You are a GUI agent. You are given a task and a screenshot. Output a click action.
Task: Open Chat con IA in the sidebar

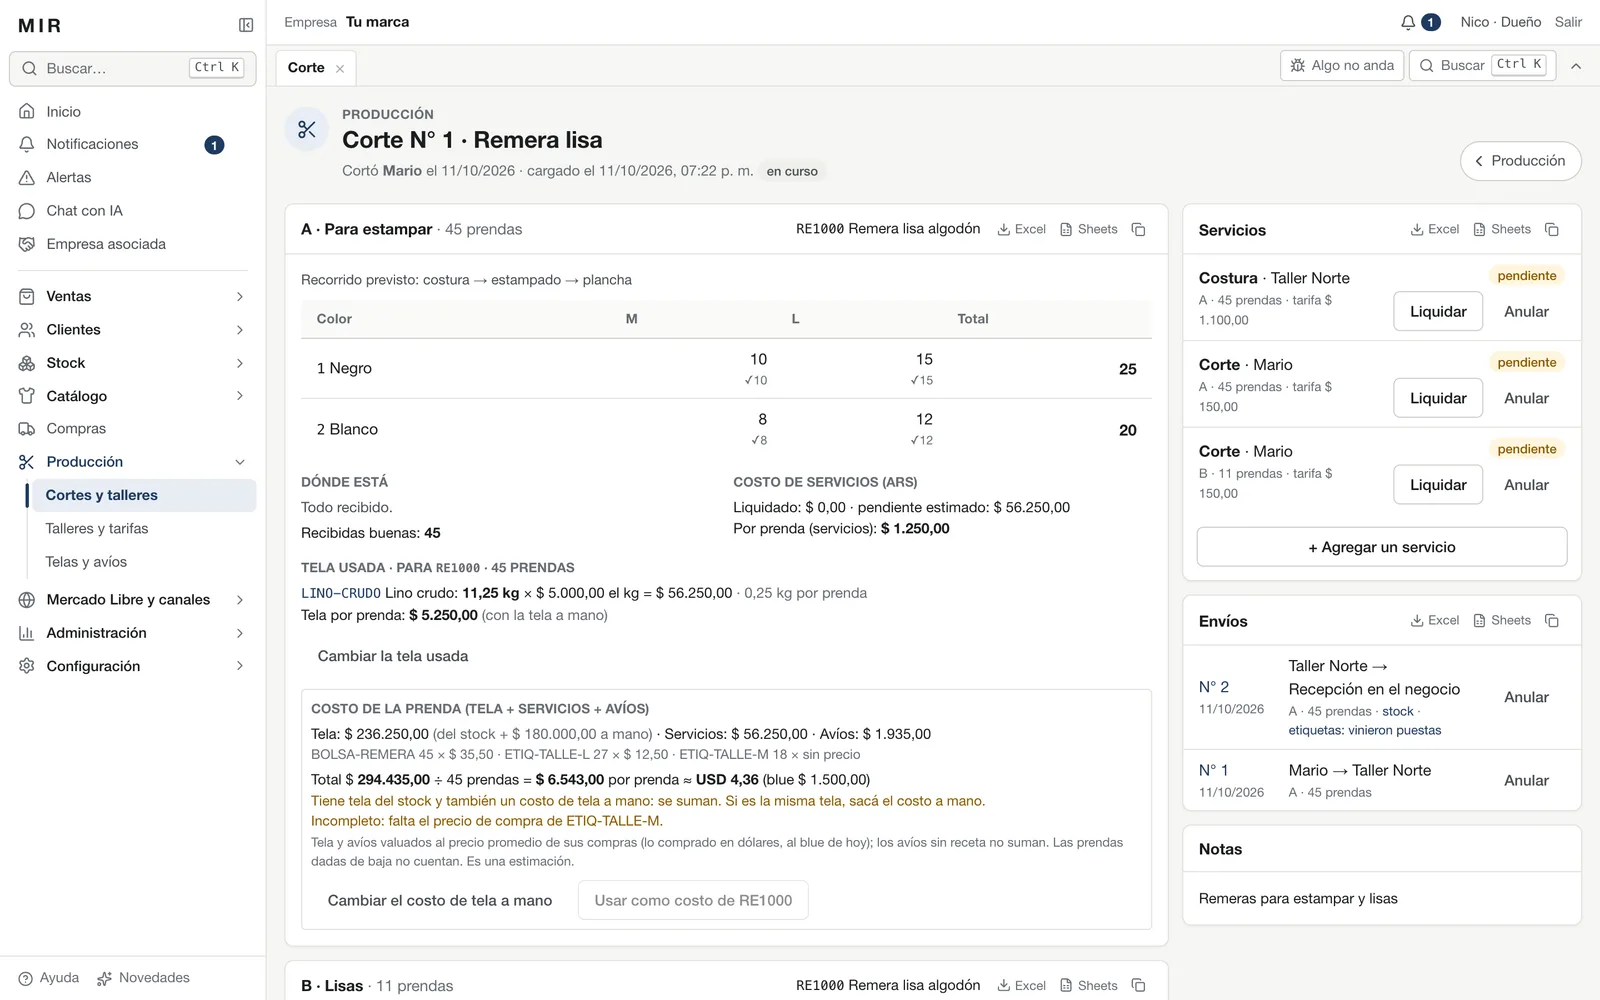pyautogui.click(x=132, y=211)
